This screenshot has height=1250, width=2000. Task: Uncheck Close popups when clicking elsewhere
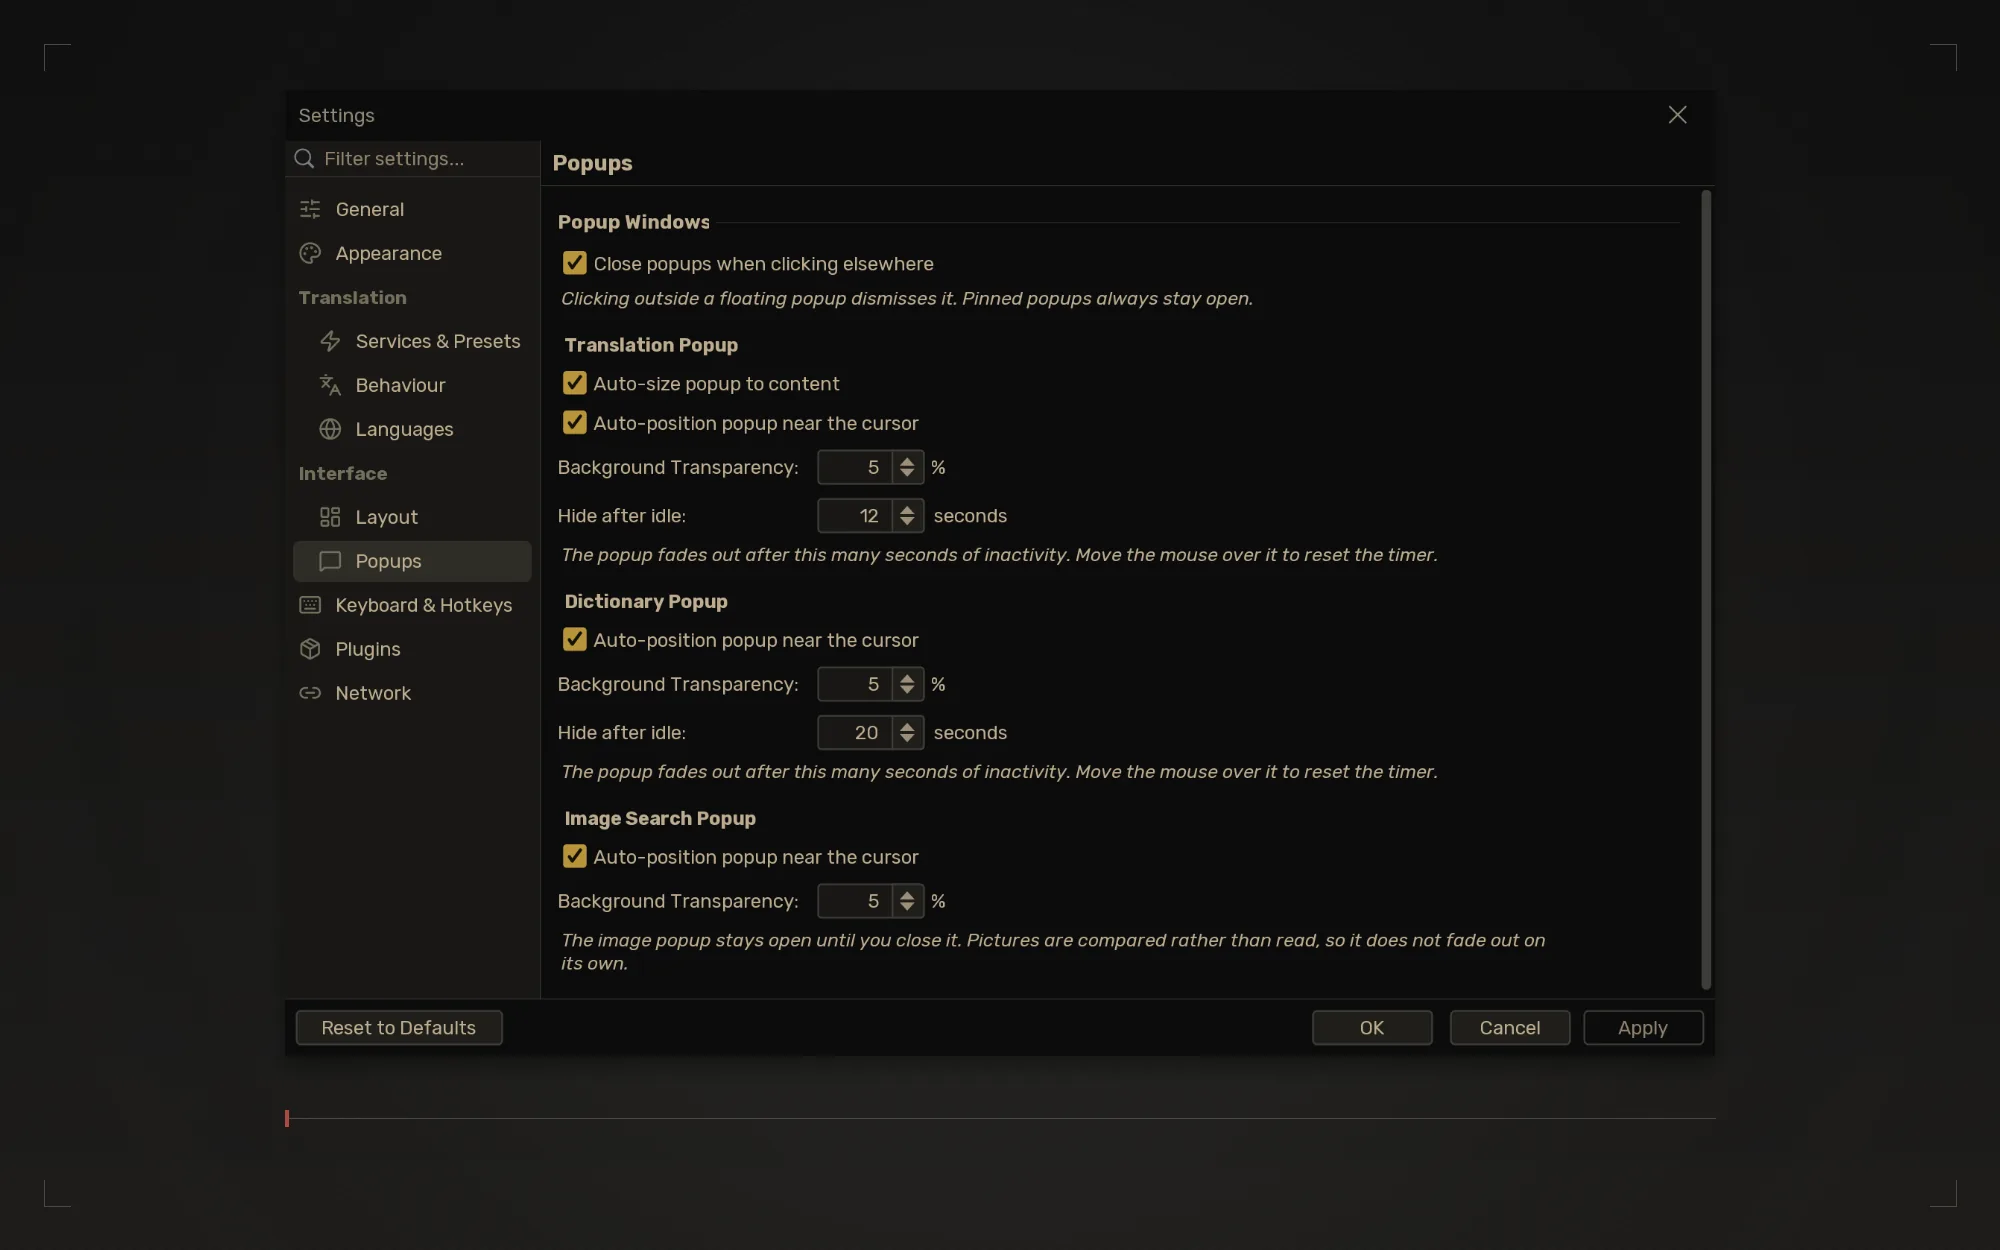(574, 263)
